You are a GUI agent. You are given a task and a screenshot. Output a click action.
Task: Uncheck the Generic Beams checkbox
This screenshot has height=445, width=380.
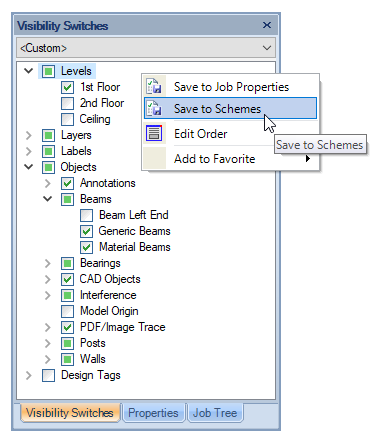(x=86, y=231)
